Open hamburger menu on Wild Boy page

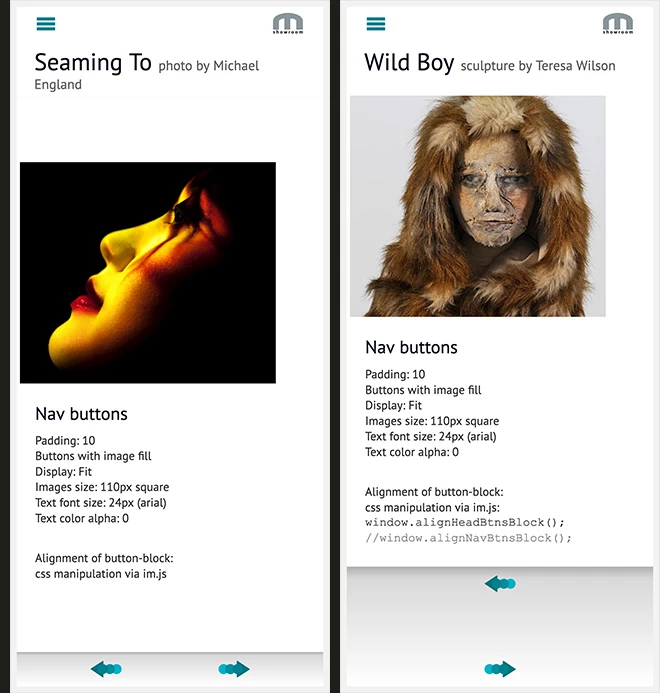[x=376, y=24]
